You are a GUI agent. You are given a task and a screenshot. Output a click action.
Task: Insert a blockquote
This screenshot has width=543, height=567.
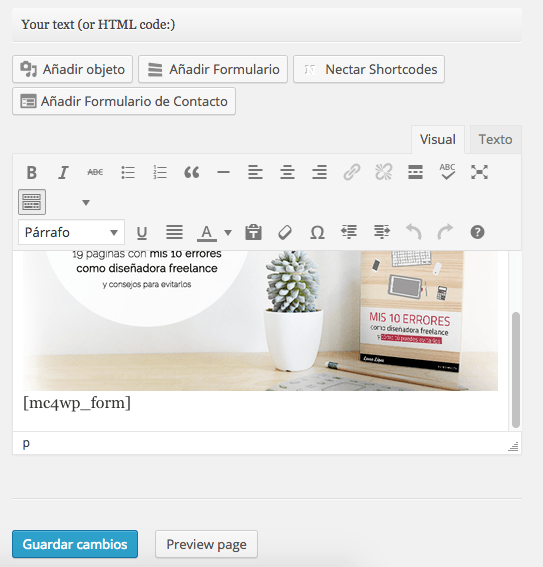[x=192, y=172]
